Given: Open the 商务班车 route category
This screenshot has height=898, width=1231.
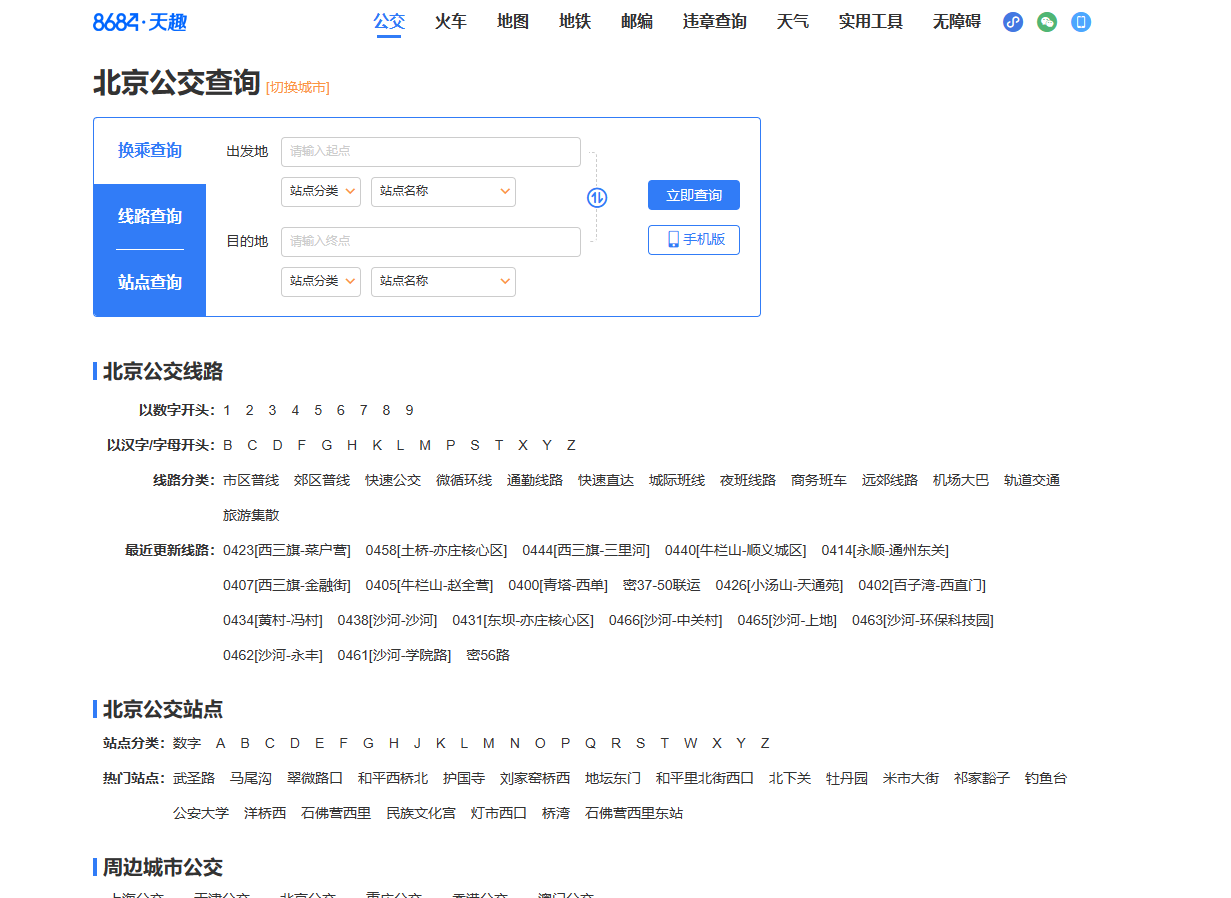Looking at the screenshot, I should point(819,480).
